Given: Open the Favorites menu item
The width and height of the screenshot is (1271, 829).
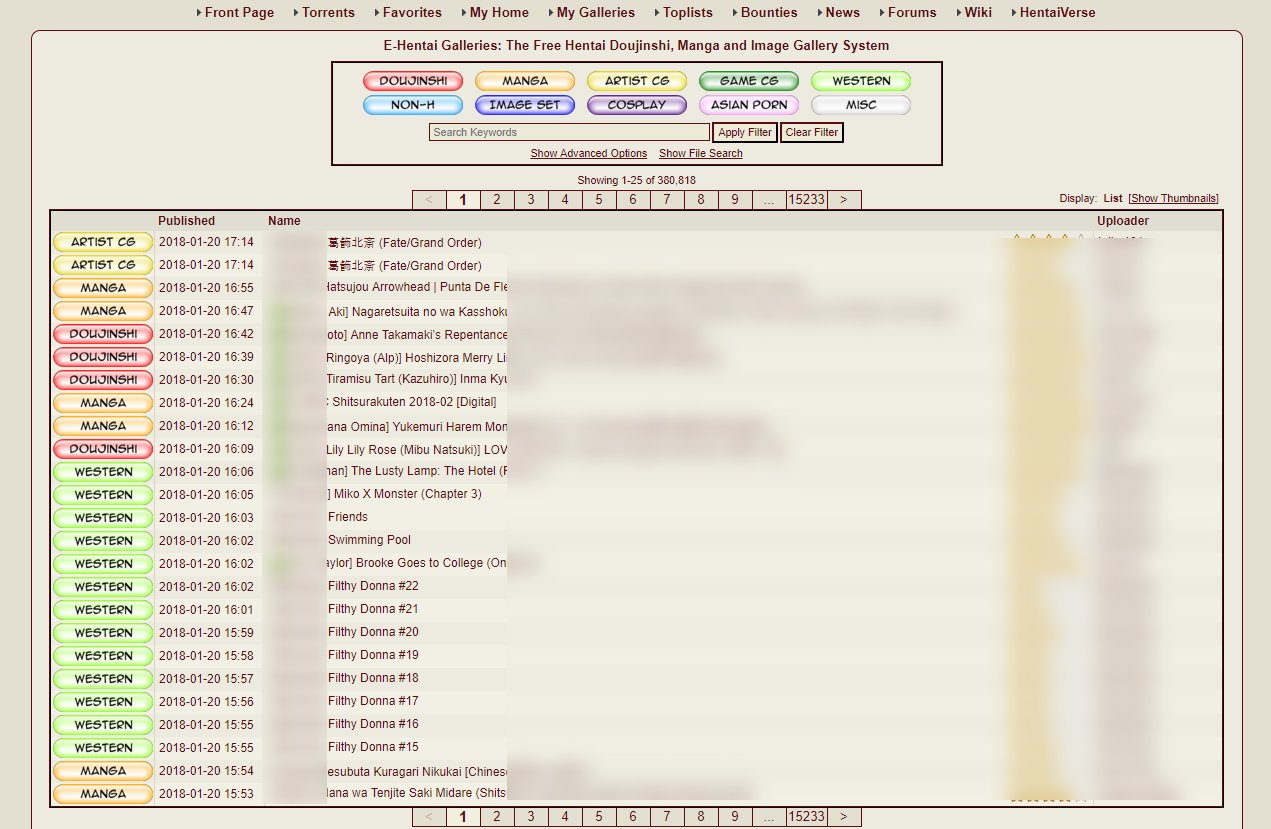Looking at the screenshot, I should click(x=412, y=13).
